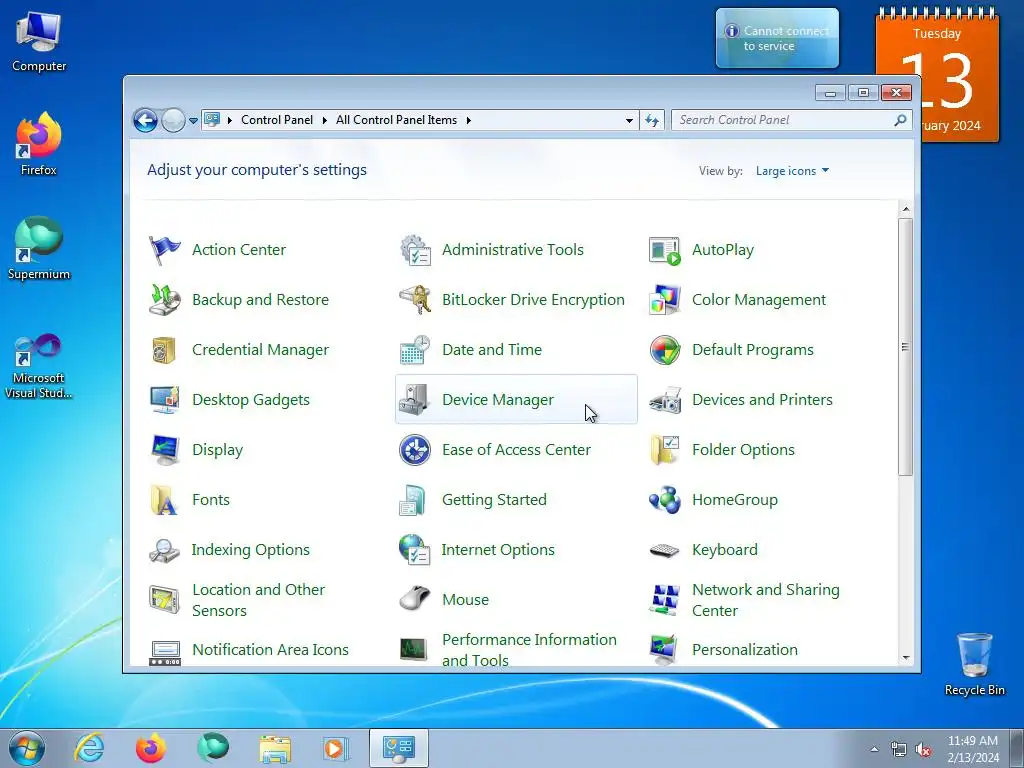Expand the address bar history dropdown arrow
Viewport: 1024px width, 768px height.
629,120
